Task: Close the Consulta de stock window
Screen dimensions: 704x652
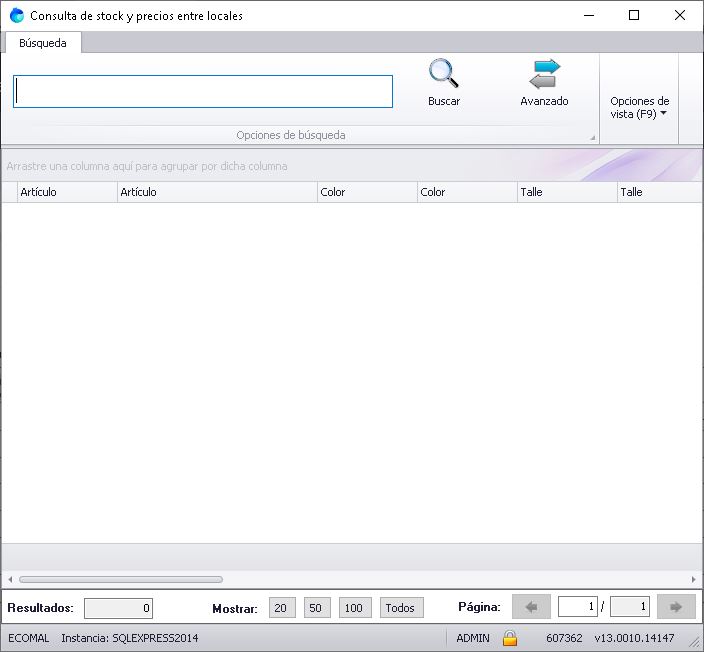Action: [680, 15]
